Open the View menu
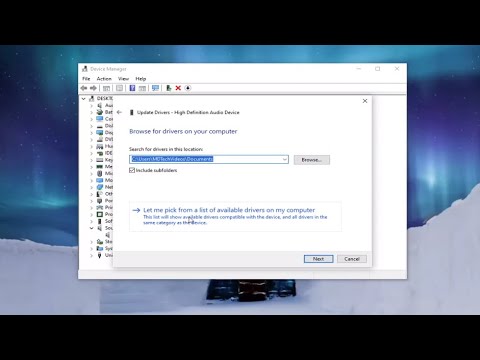Viewport: 480px width, 360px height. [123, 79]
